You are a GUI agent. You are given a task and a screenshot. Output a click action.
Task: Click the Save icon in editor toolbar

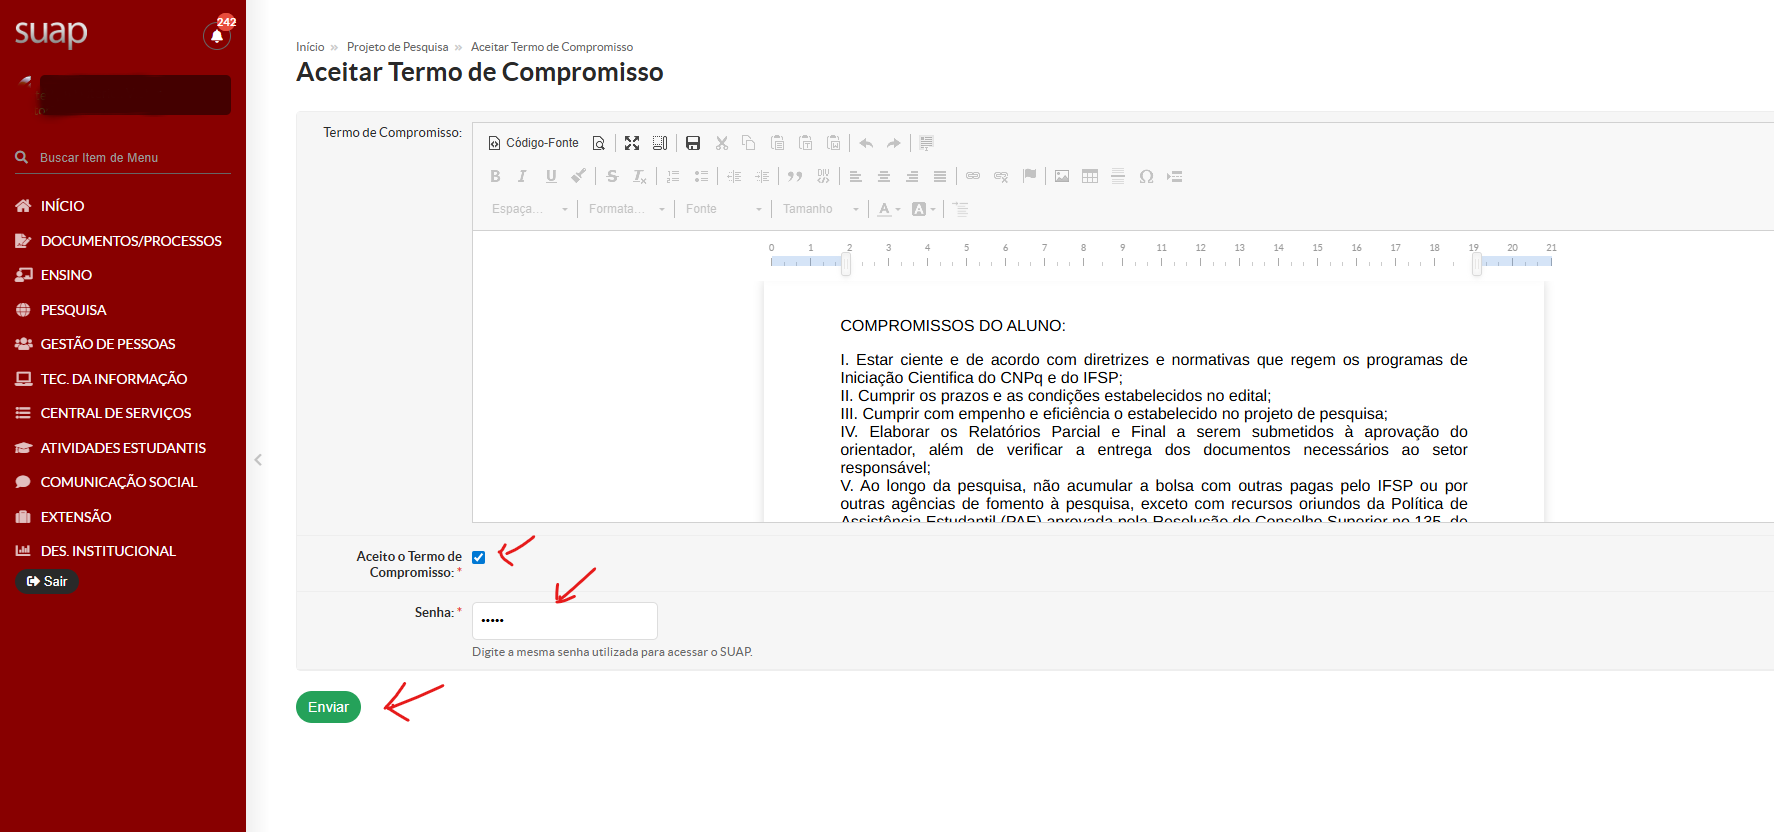693,143
